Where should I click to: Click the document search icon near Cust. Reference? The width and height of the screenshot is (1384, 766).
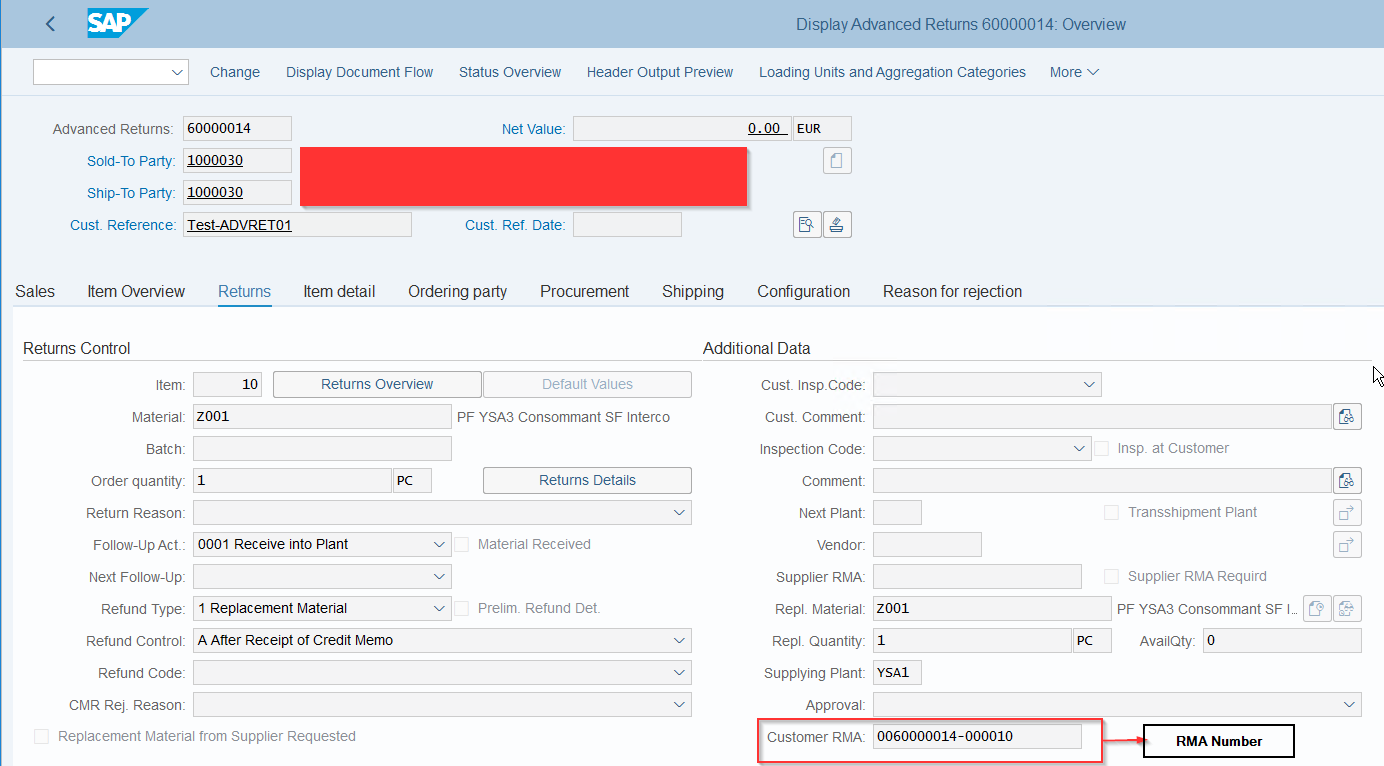coord(807,224)
